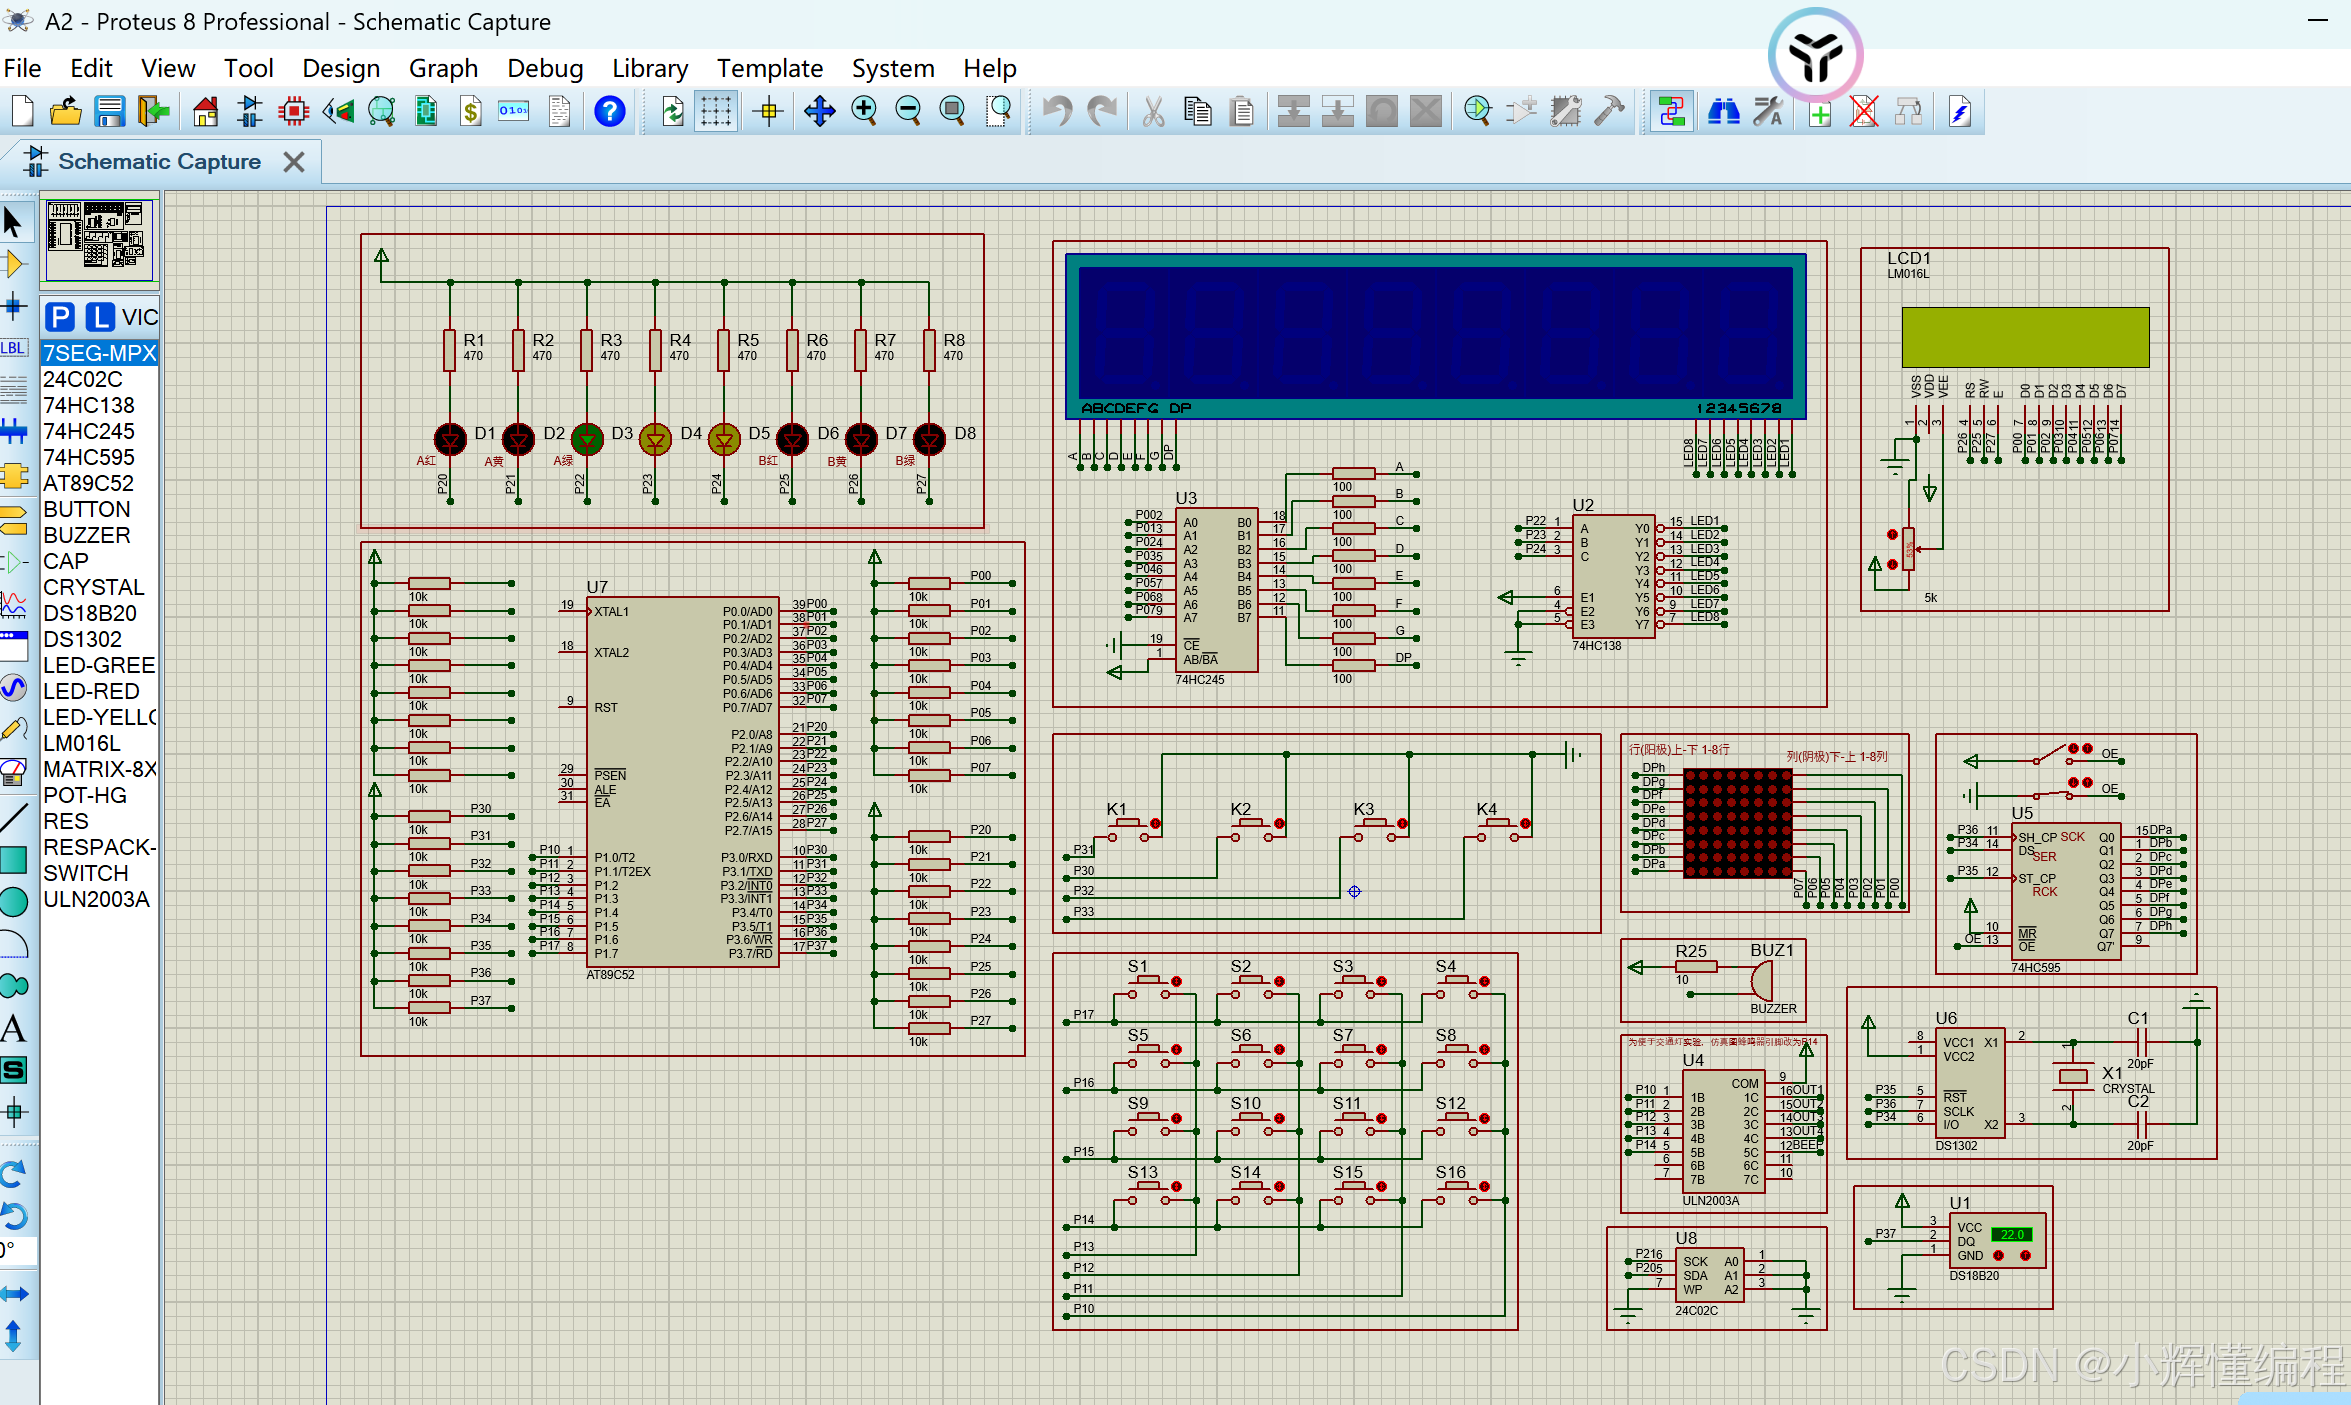The height and width of the screenshot is (1405, 2351).
Task: Click the schematic overview thumbnail
Action: click(99, 238)
